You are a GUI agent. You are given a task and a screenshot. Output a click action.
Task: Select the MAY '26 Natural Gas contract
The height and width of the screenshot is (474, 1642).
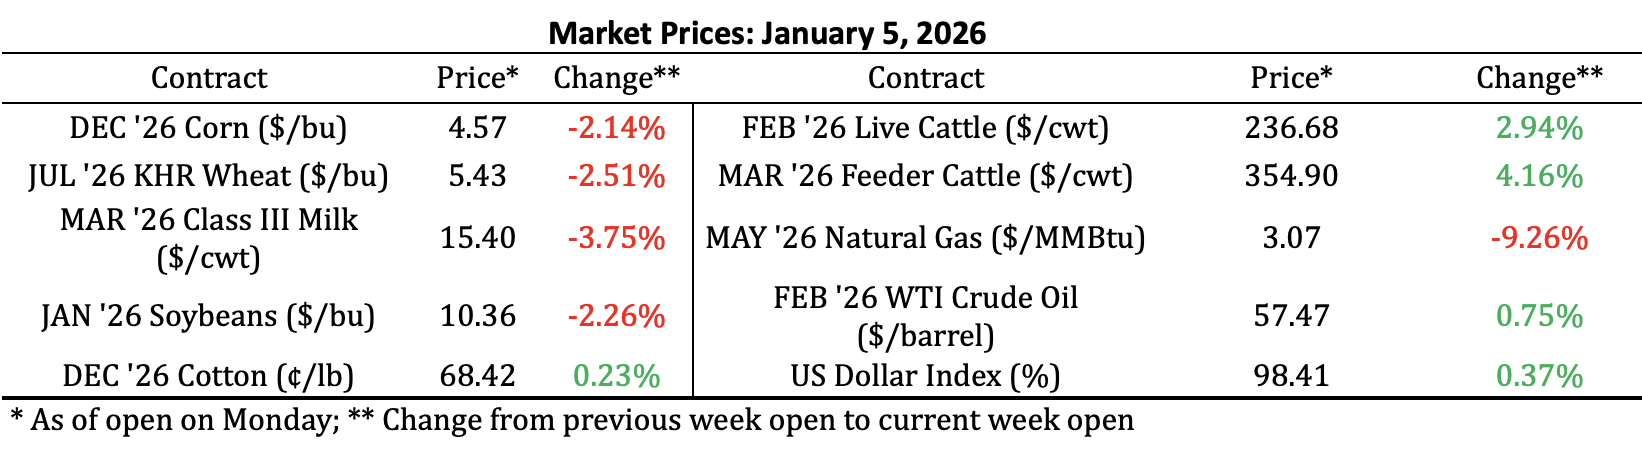pos(925,238)
